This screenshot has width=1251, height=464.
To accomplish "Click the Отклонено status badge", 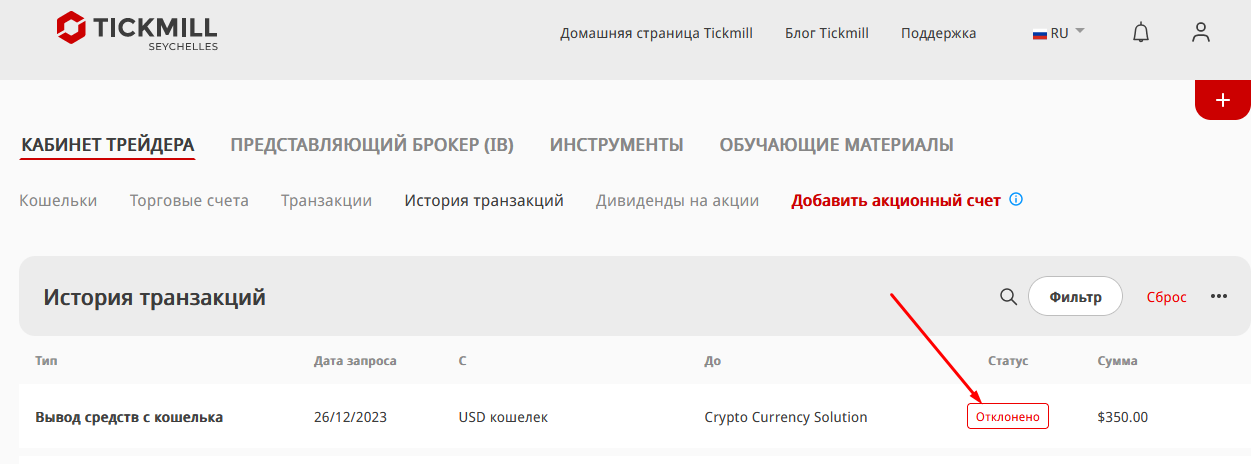I will [x=1008, y=416].
